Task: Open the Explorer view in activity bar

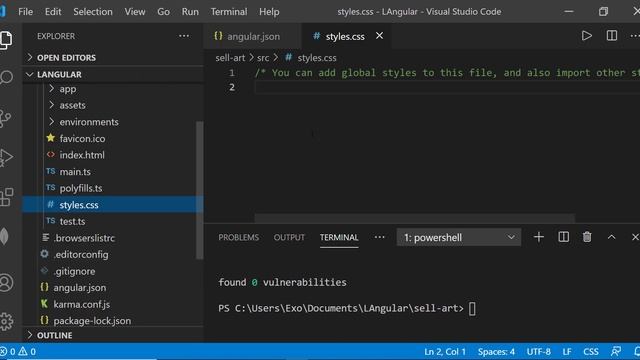Action: pyautogui.click(x=6, y=40)
